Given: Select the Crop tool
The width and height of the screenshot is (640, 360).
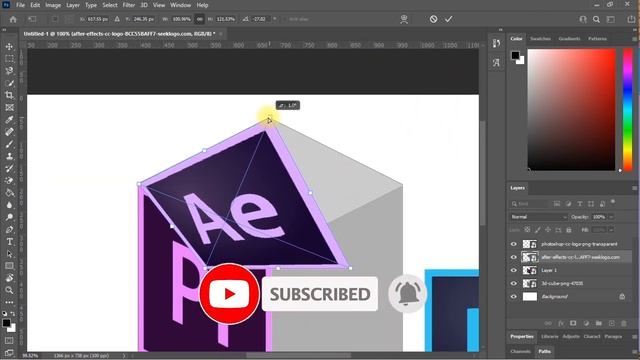Looking at the screenshot, I should click(x=9, y=95).
